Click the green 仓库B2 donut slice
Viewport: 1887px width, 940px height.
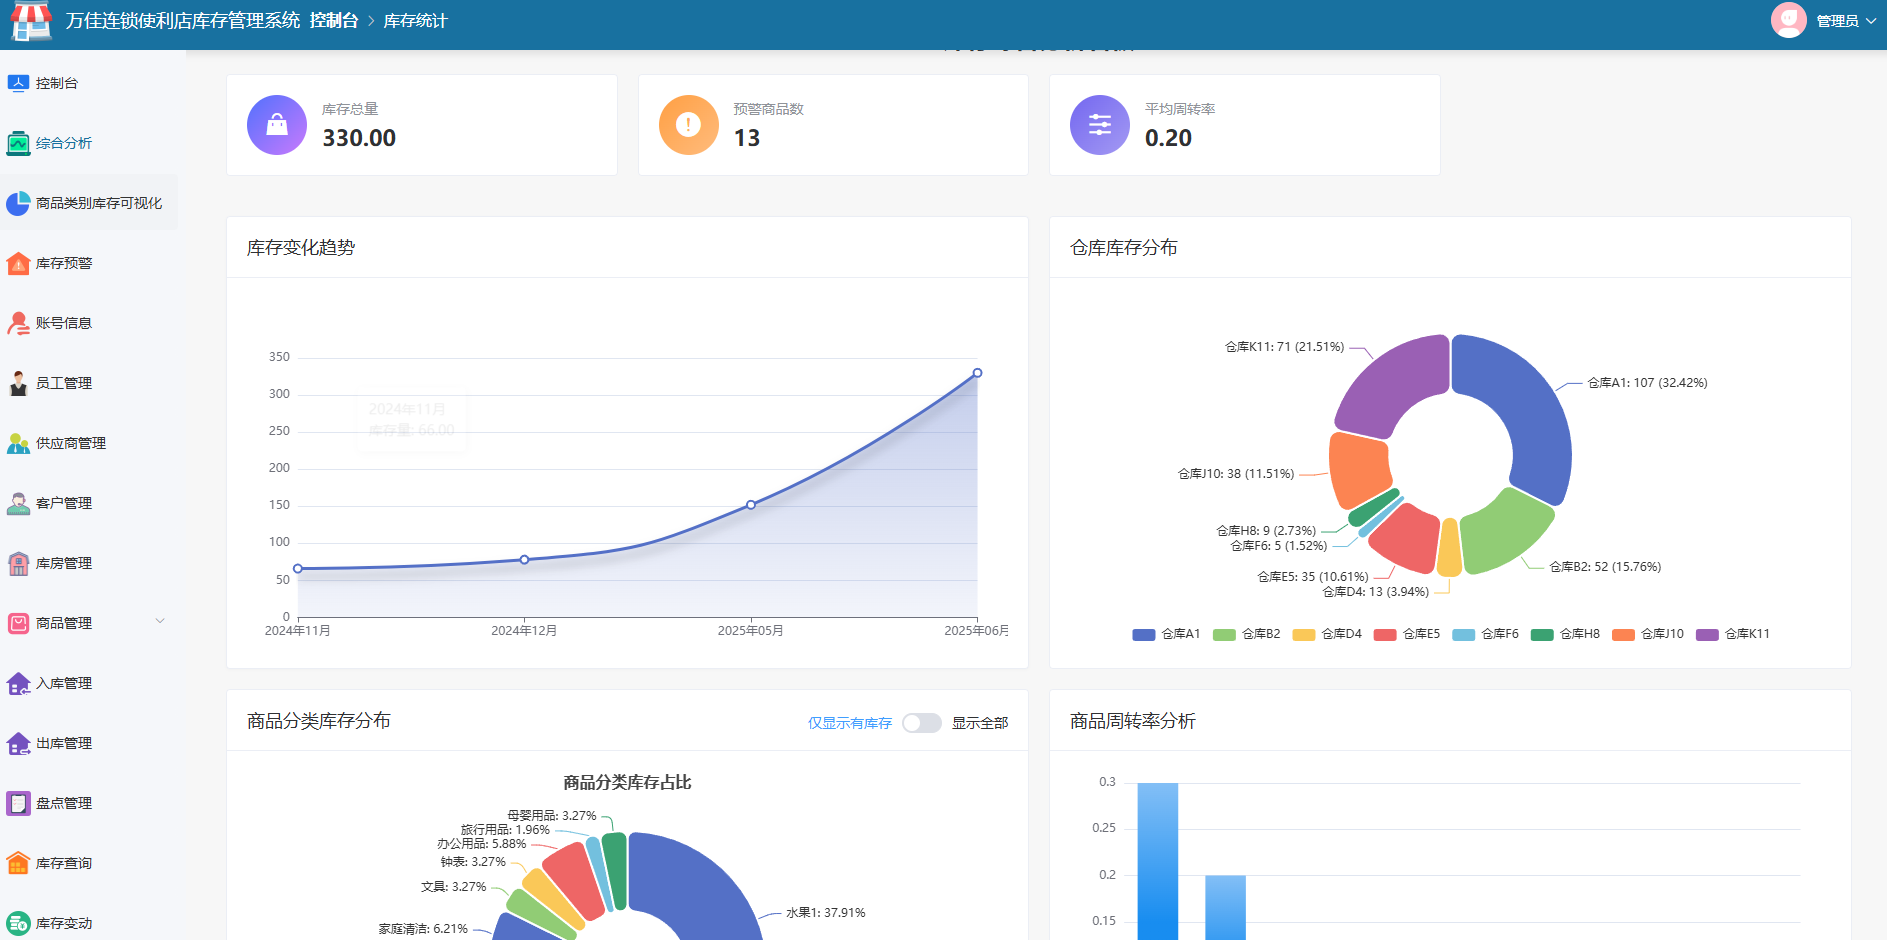(x=1505, y=532)
